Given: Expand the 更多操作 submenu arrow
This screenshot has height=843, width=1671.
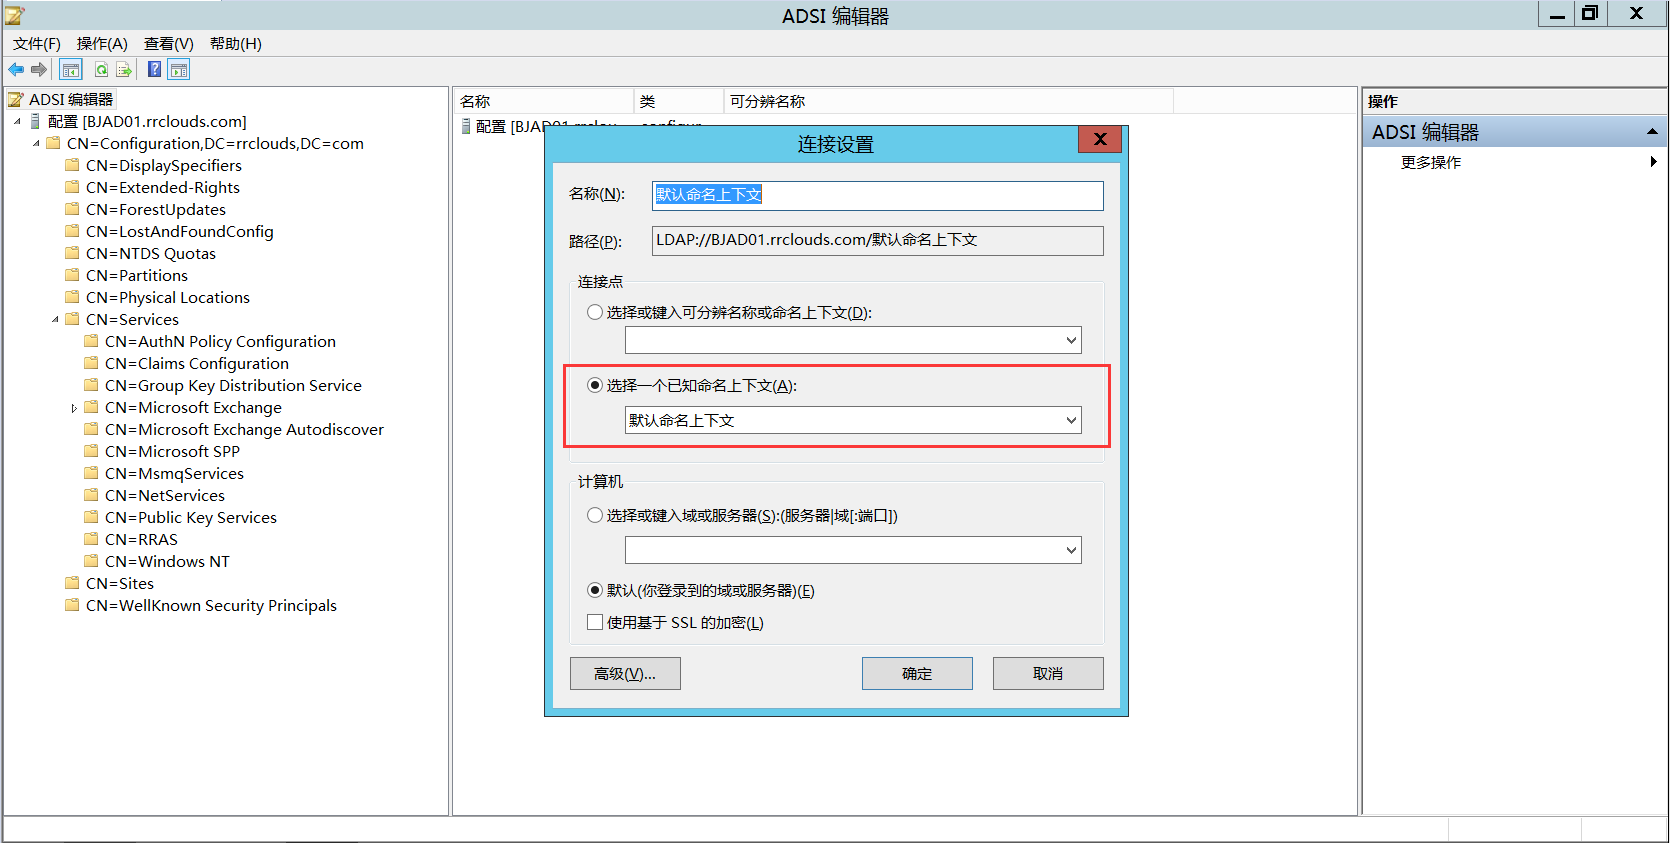Looking at the screenshot, I should click(x=1653, y=162).
